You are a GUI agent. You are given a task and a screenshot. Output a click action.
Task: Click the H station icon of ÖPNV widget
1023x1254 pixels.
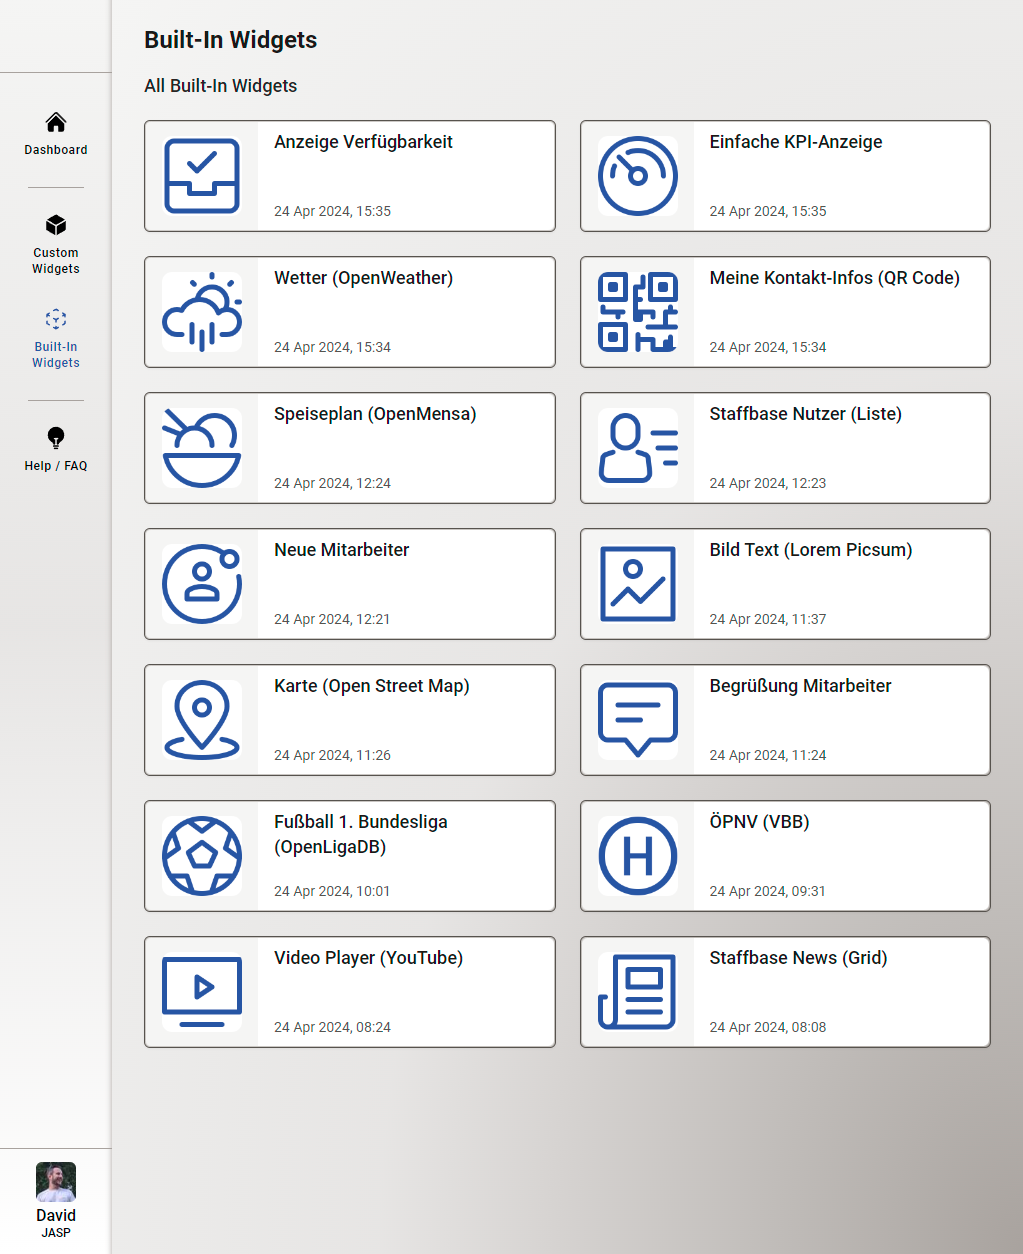click(637, 855)
